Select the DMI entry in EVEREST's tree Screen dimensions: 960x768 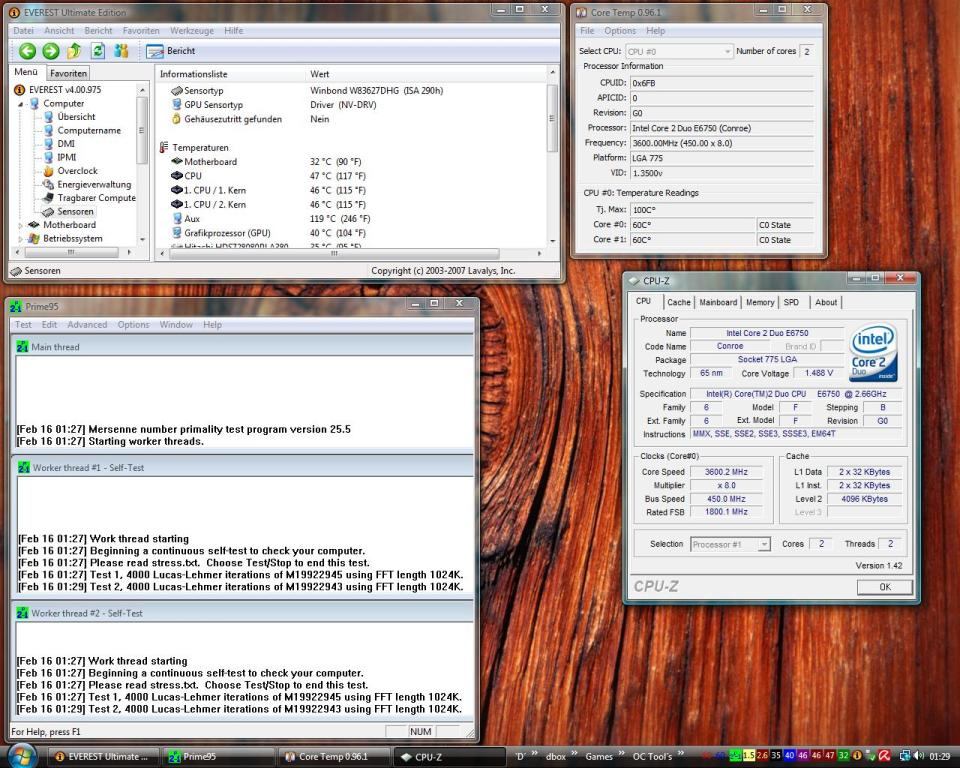pyautogui.click(x=66, y=143)
